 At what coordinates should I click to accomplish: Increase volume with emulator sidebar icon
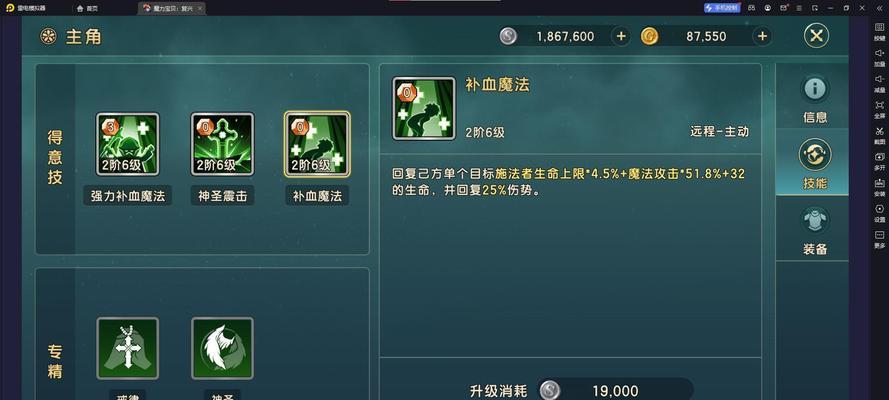pos(879,56)
